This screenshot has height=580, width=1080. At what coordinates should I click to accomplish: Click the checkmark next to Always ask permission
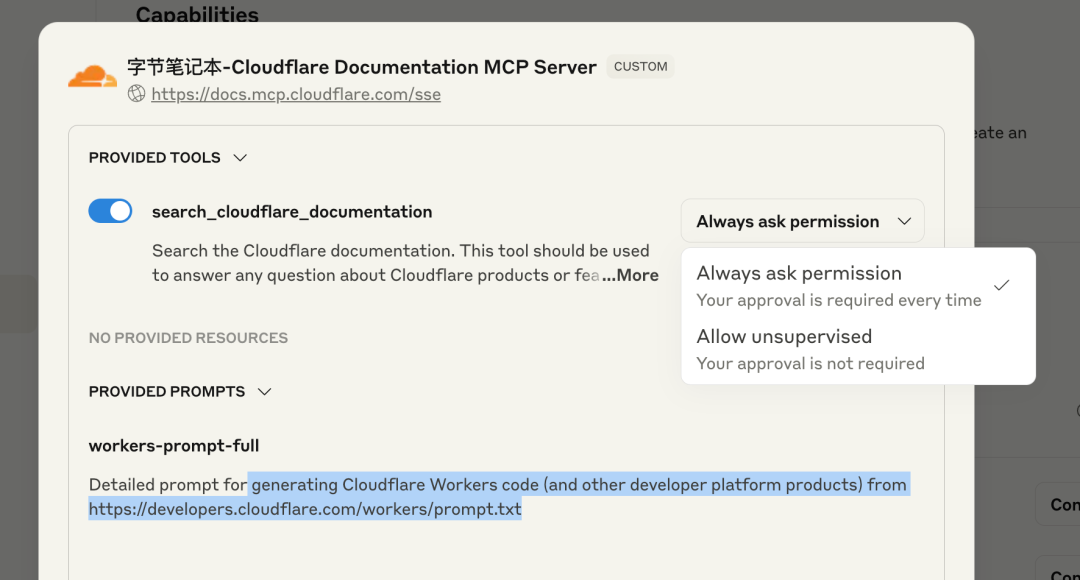(x=1001, y=285)
